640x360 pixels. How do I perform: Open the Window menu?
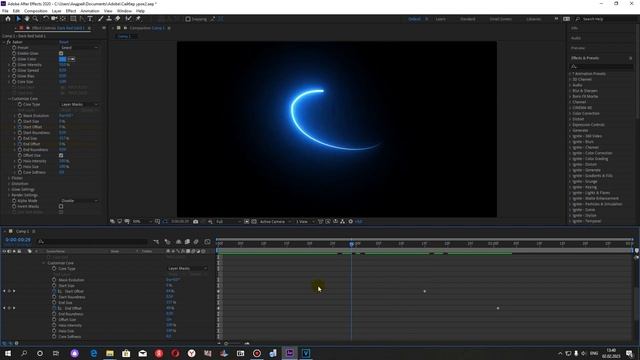pos(124,11)
